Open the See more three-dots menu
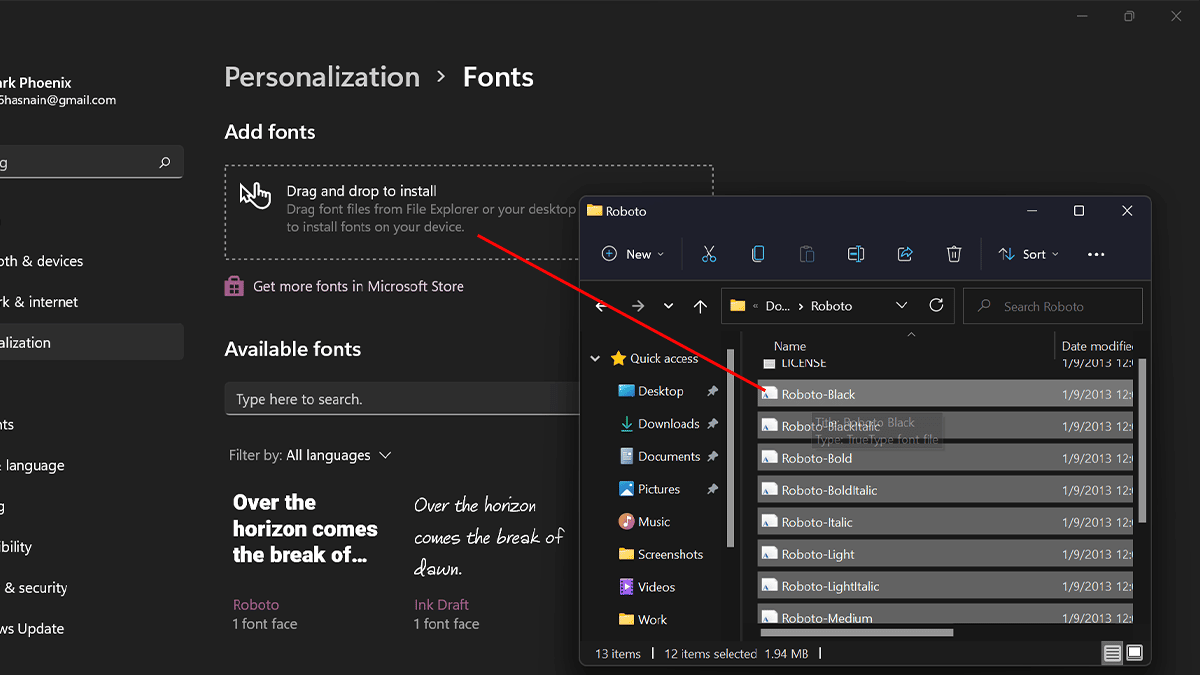The image size is (1200, 675). pos(1096,254)
